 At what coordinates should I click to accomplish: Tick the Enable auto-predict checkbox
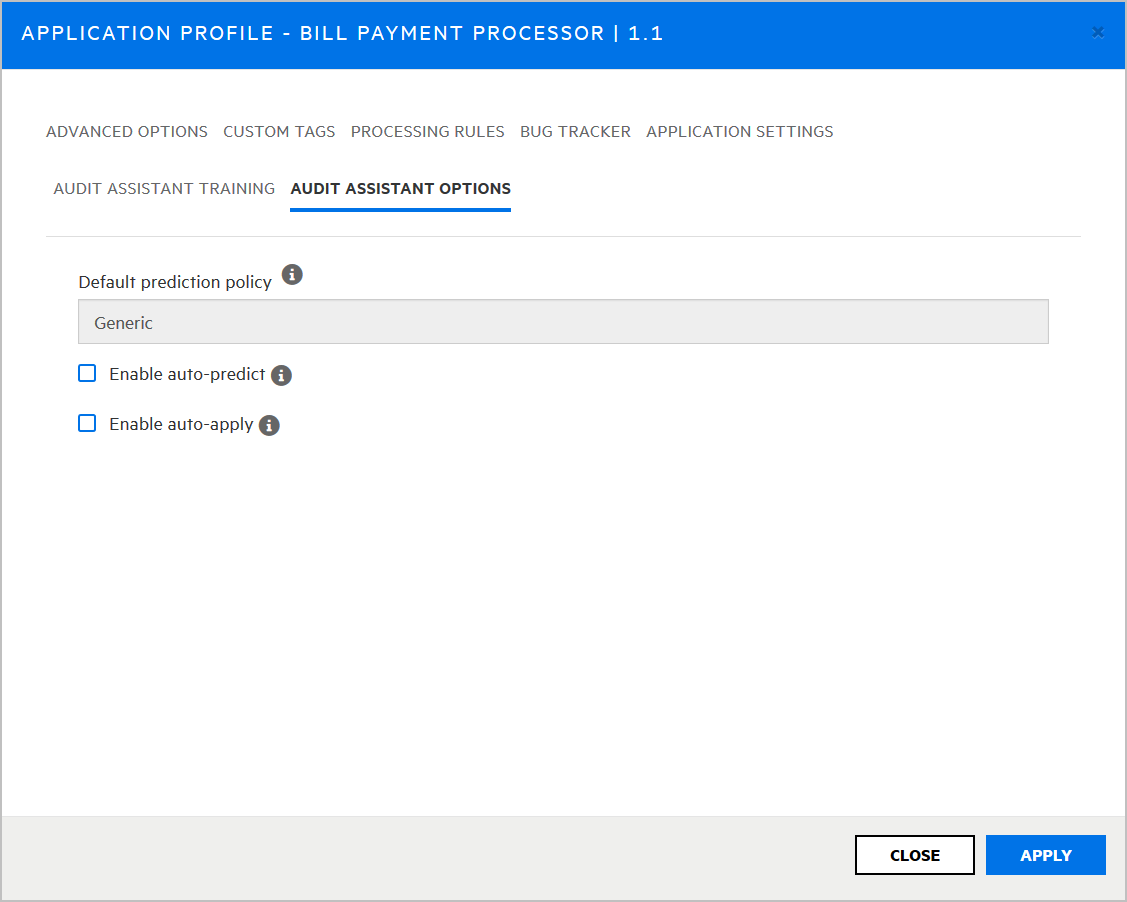click(88, 374)
